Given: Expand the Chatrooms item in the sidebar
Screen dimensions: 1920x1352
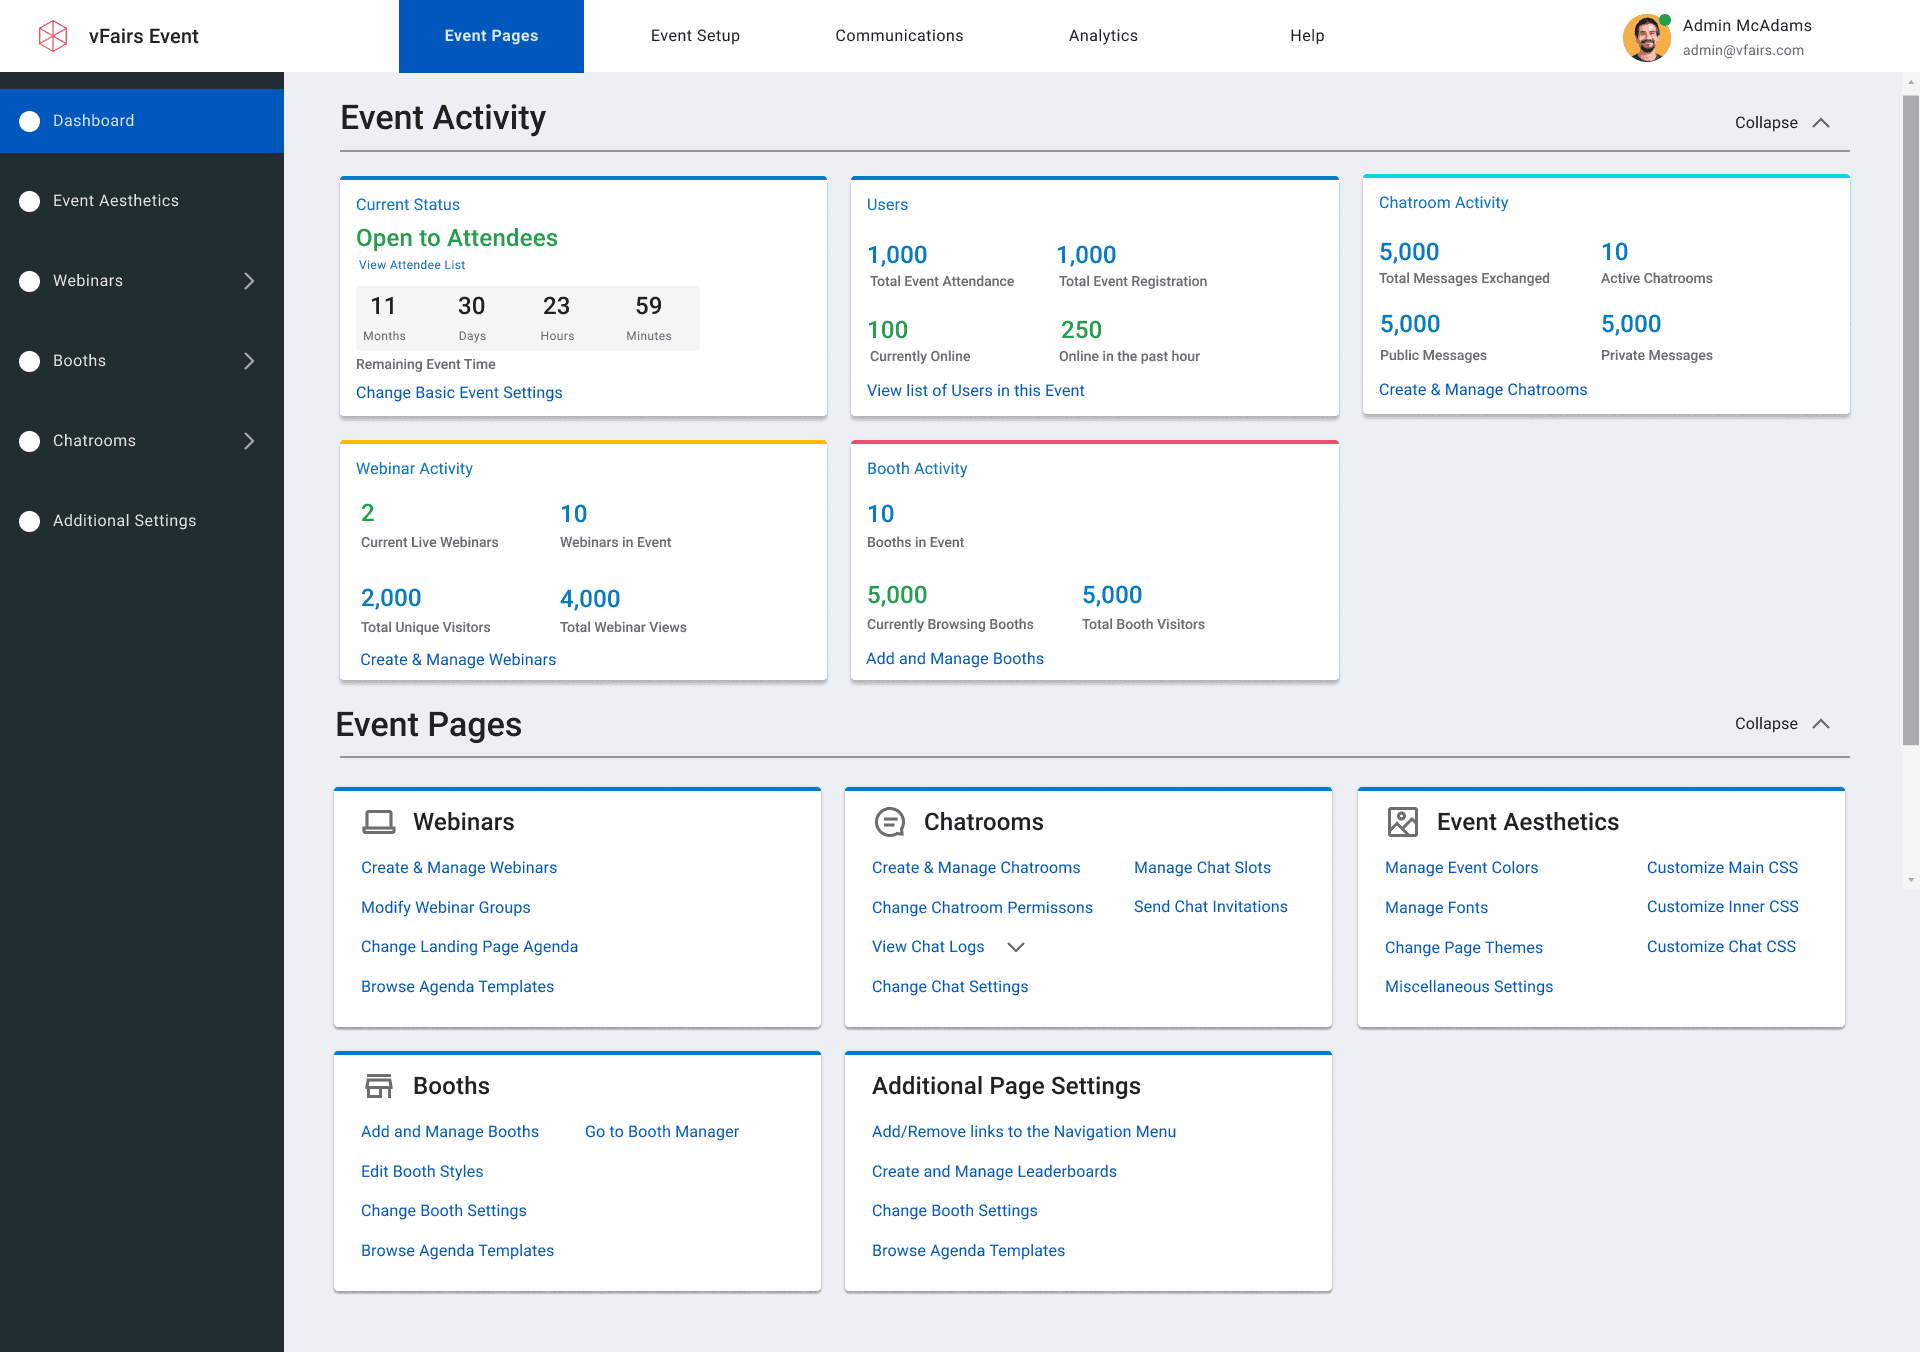Looking at the screenshot, I should pos(249,440).
